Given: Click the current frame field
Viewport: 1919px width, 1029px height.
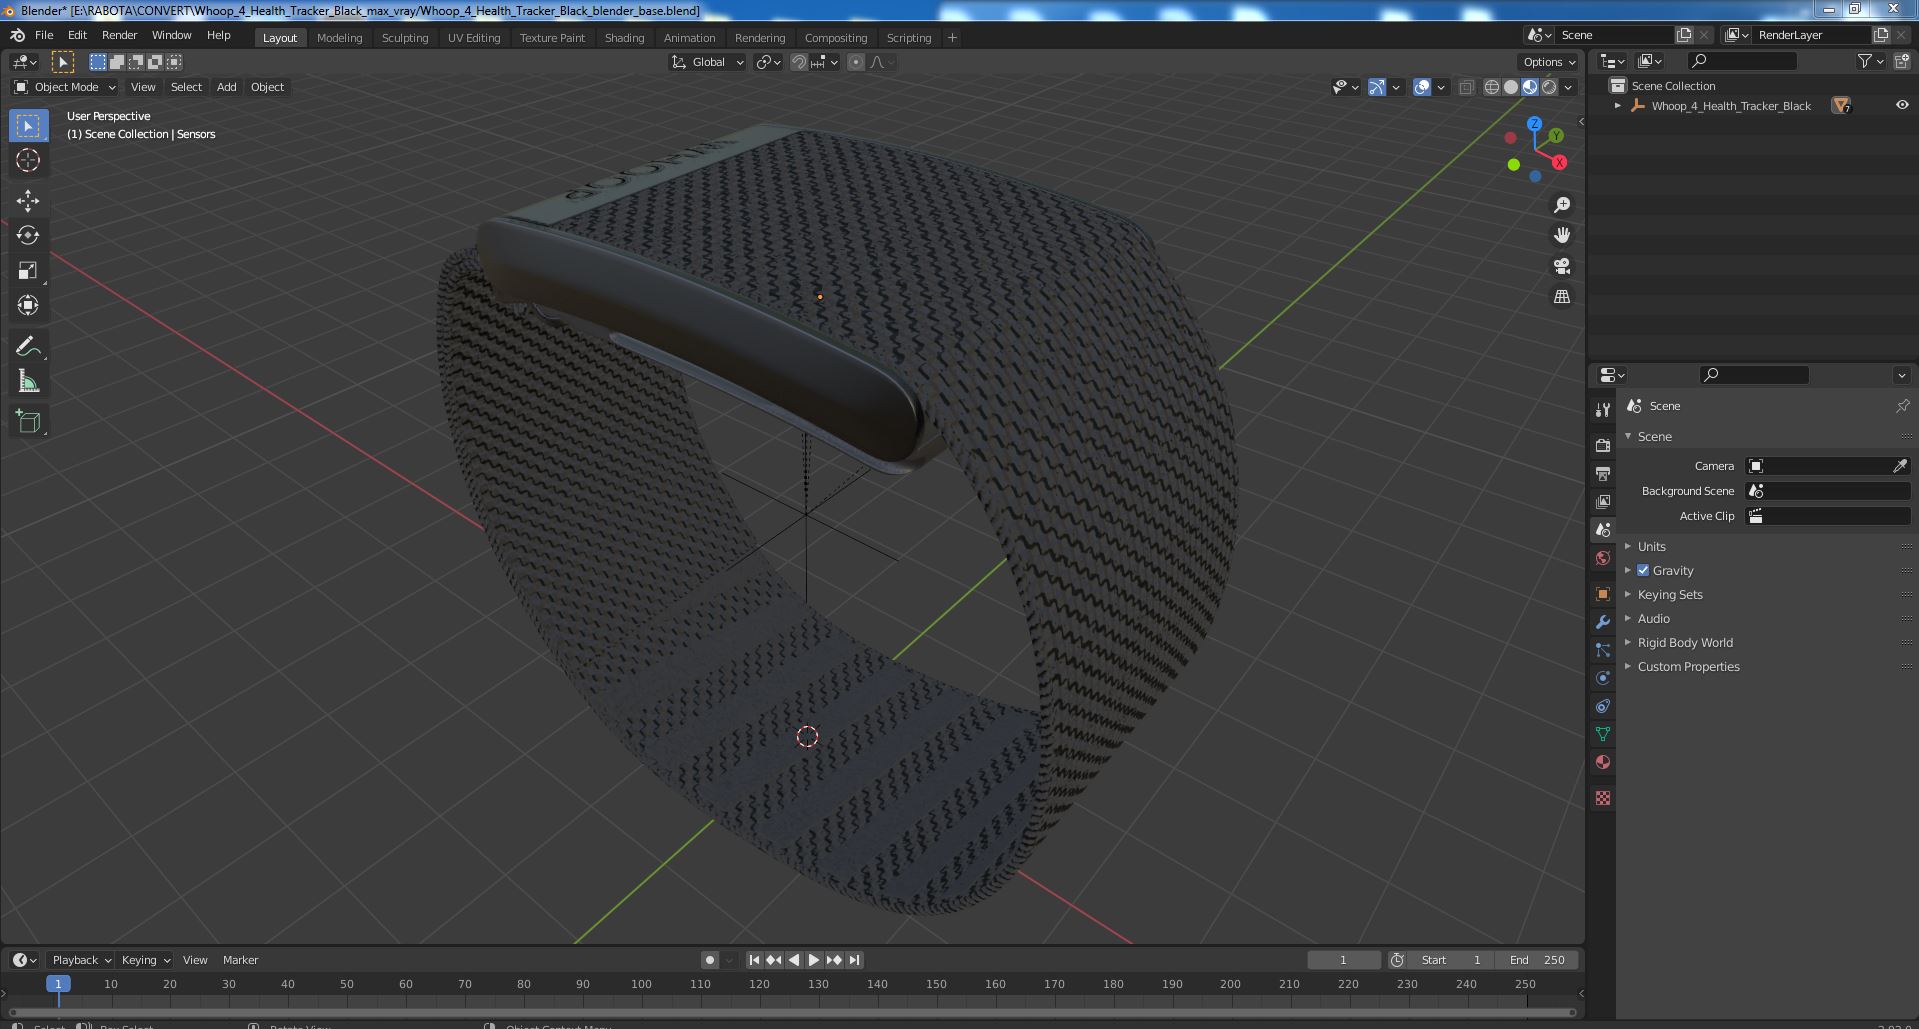Looking at the screenshot, I should pos(1344,960).
